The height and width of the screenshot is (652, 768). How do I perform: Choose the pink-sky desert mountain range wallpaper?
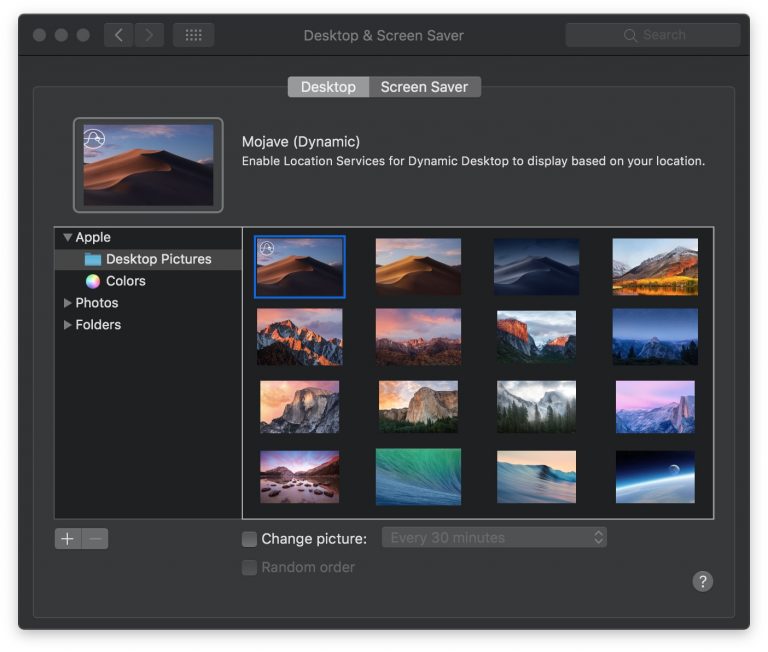[418, 337]
